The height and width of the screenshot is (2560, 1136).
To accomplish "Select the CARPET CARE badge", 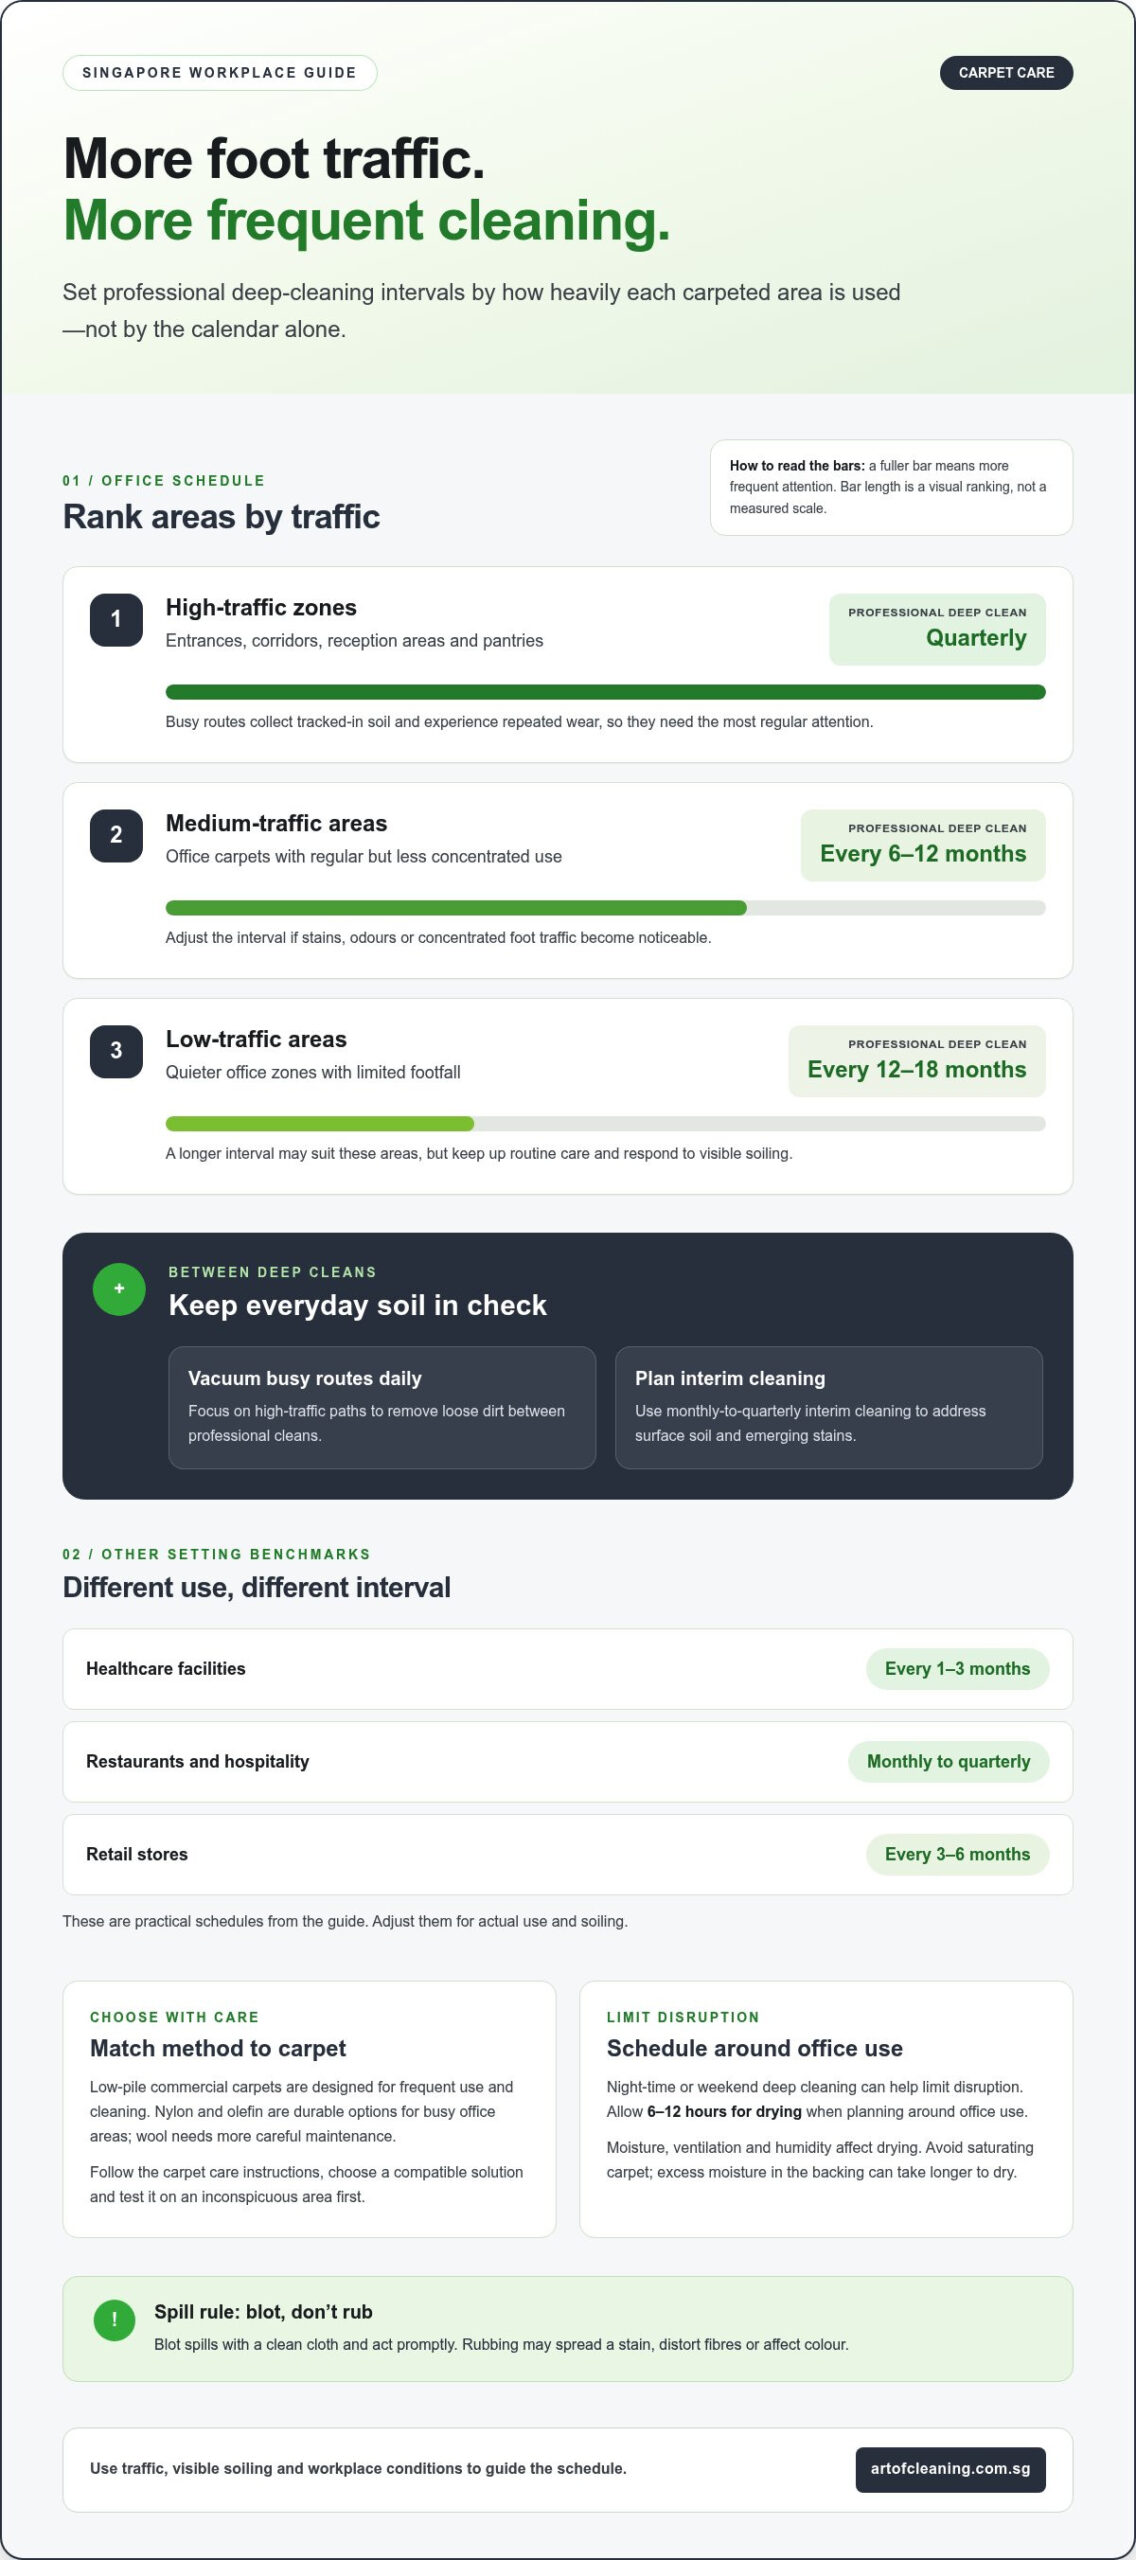I will [1006, 72].
